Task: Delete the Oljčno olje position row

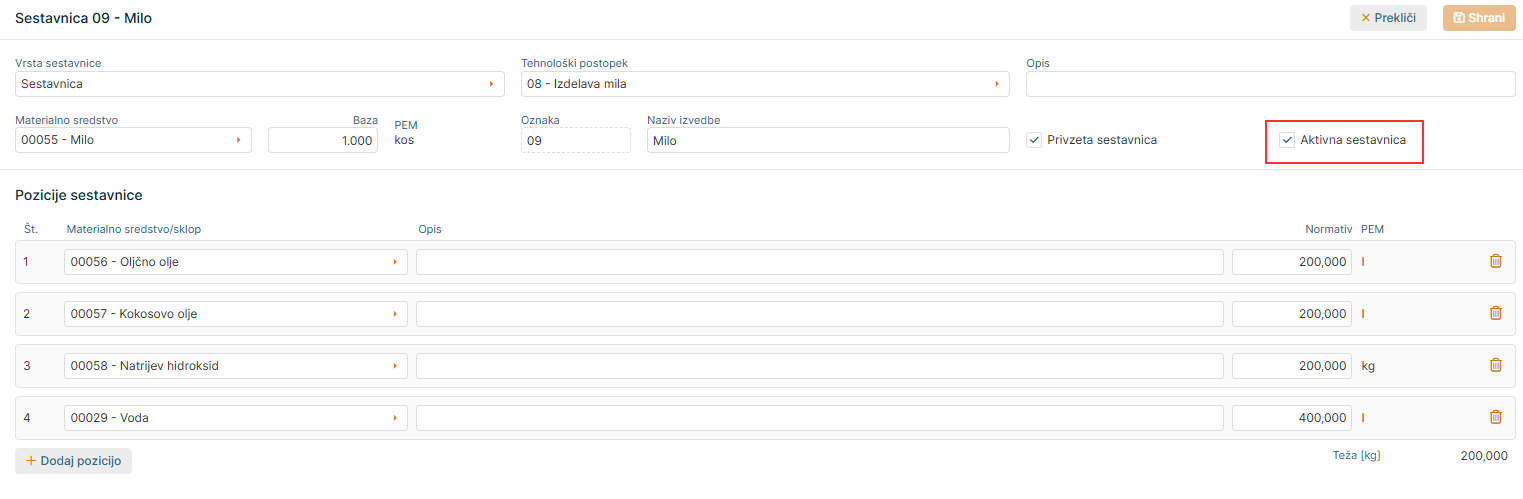Action: (x=1495, y=261)
